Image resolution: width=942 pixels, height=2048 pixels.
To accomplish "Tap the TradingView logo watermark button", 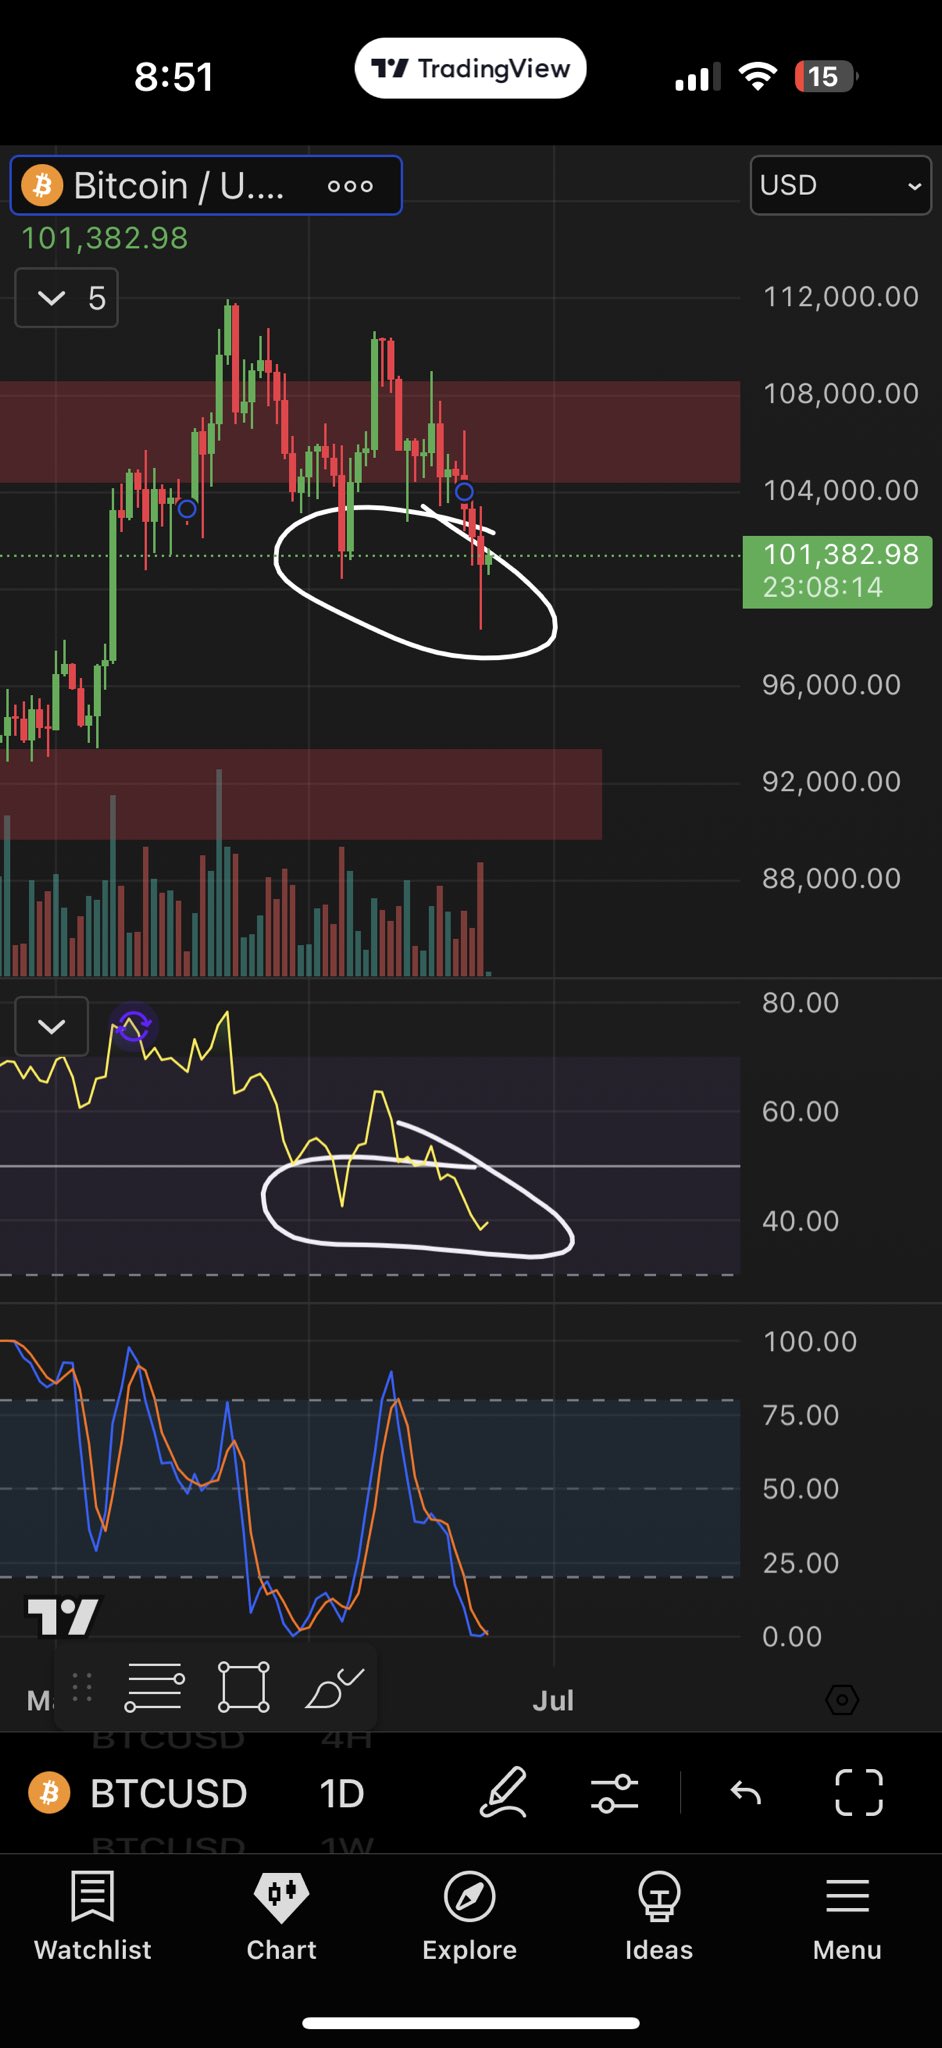I will (x=62, y=1616).
